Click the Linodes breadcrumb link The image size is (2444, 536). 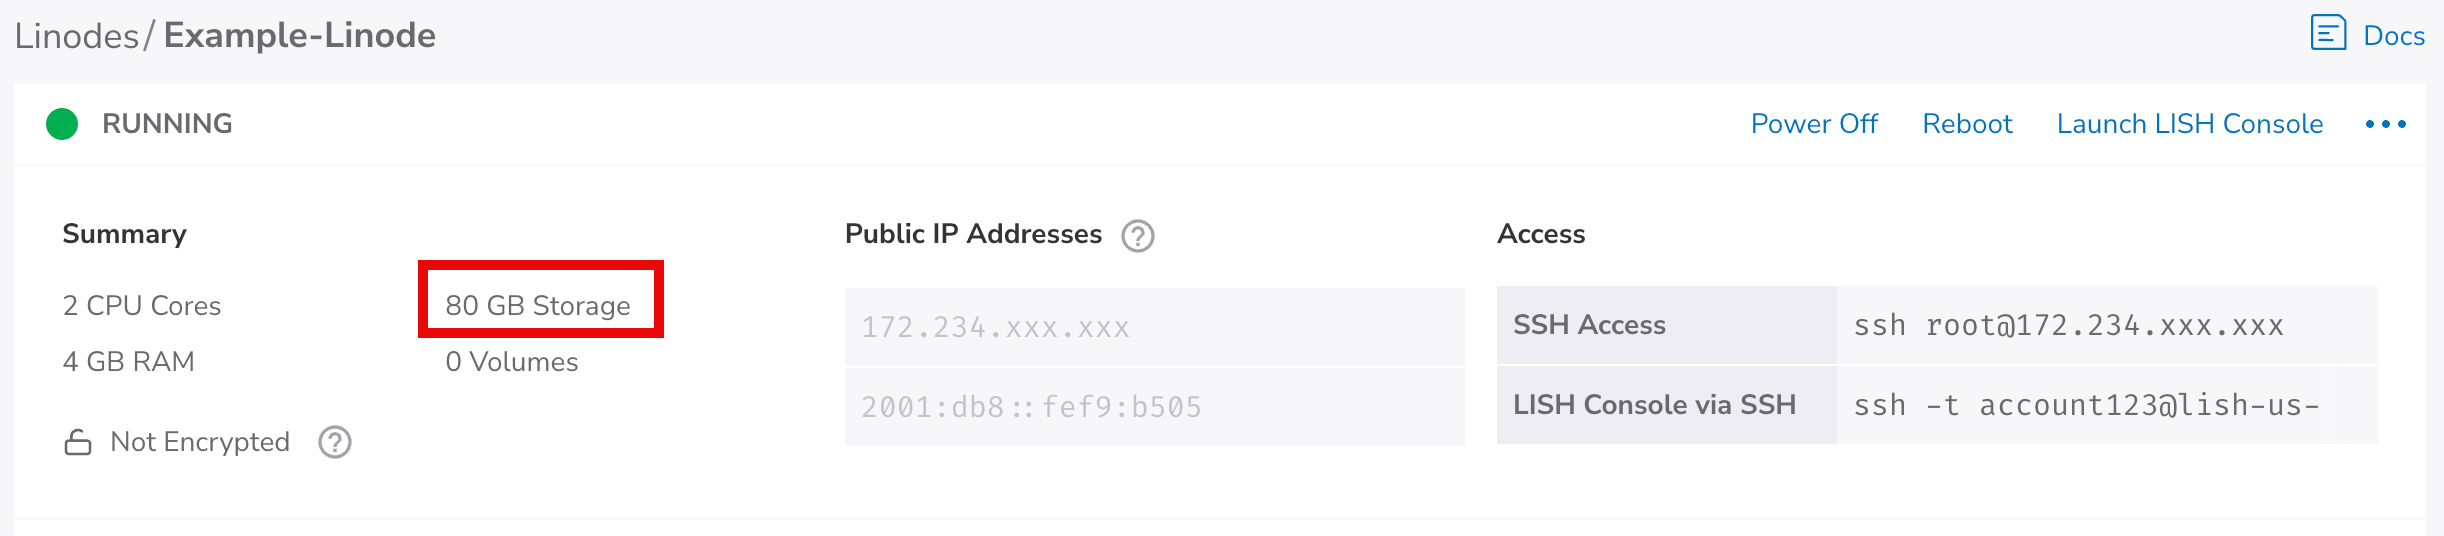pyautogui.click(x=76, y=36)
